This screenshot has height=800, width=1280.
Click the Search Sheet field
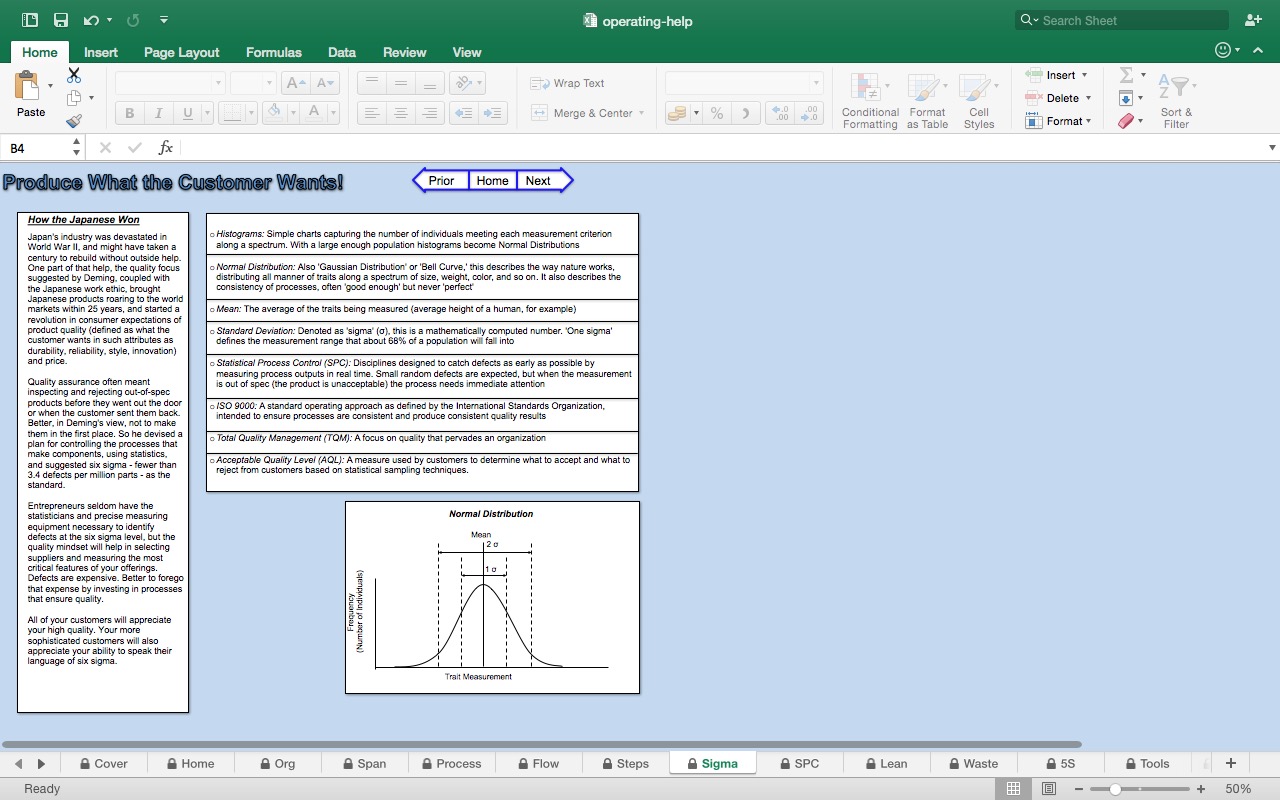tap(1130, 20)
